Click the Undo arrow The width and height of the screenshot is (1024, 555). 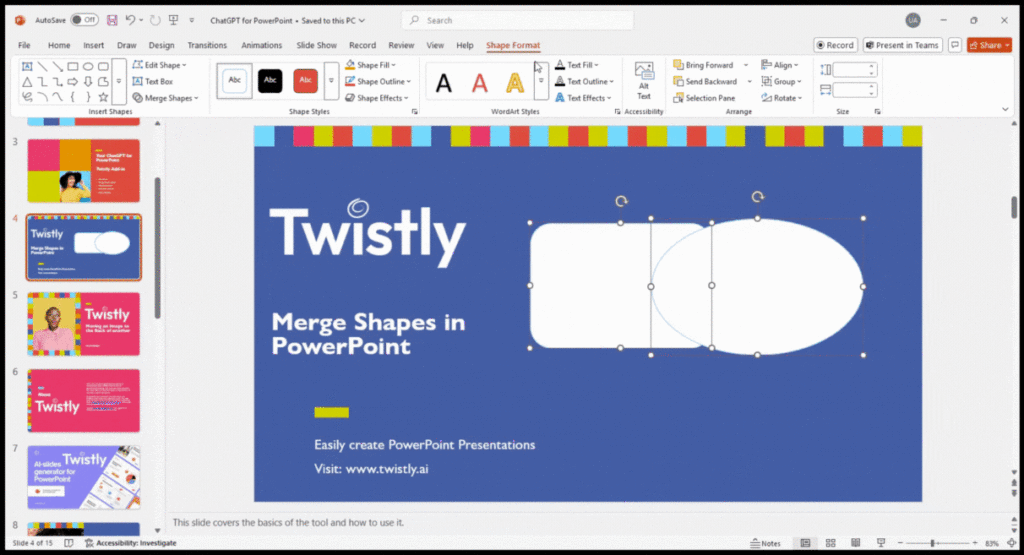(x=130, y=20)
